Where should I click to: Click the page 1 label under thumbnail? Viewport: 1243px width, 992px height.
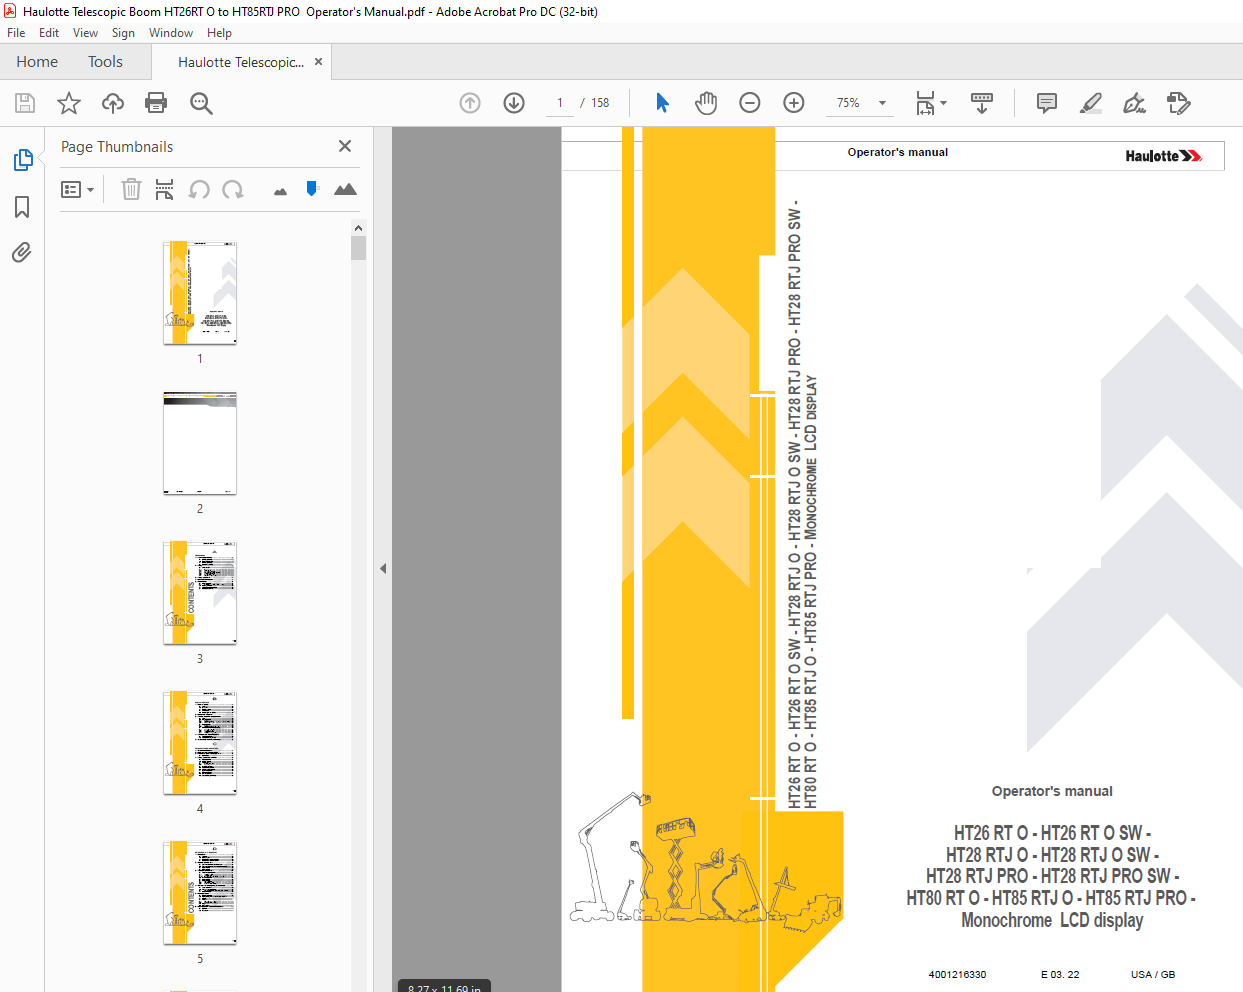(x=200, y=358)
